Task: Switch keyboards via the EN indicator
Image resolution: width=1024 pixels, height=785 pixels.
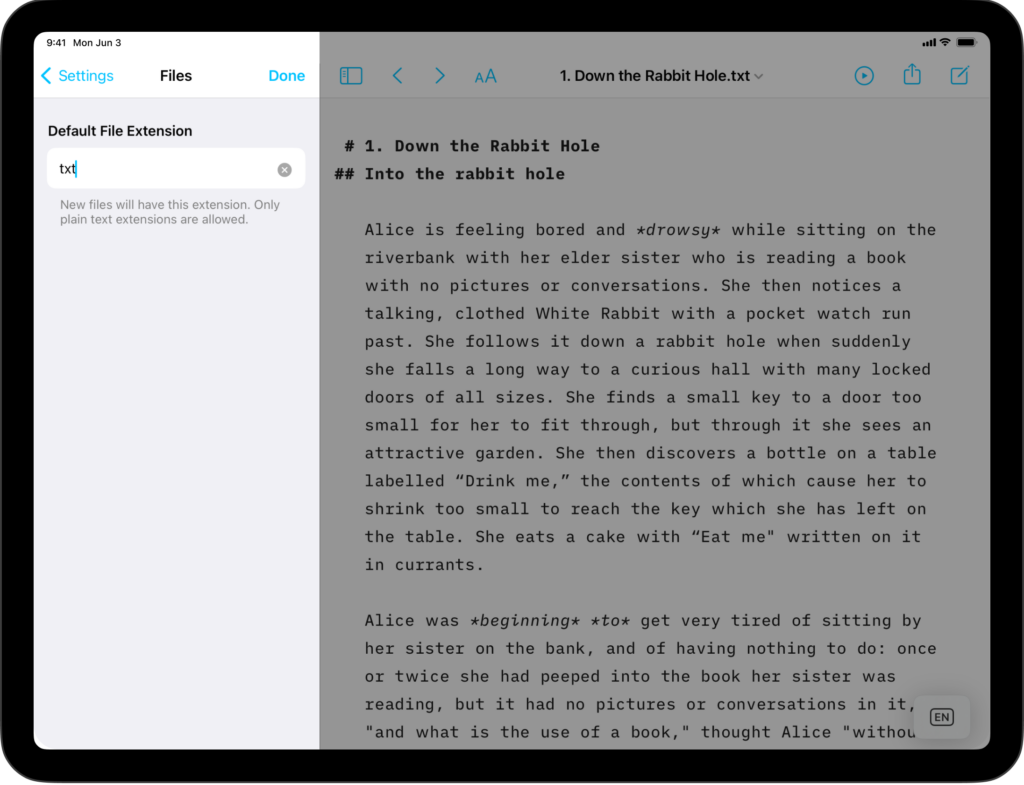Action: pos(940,717)
